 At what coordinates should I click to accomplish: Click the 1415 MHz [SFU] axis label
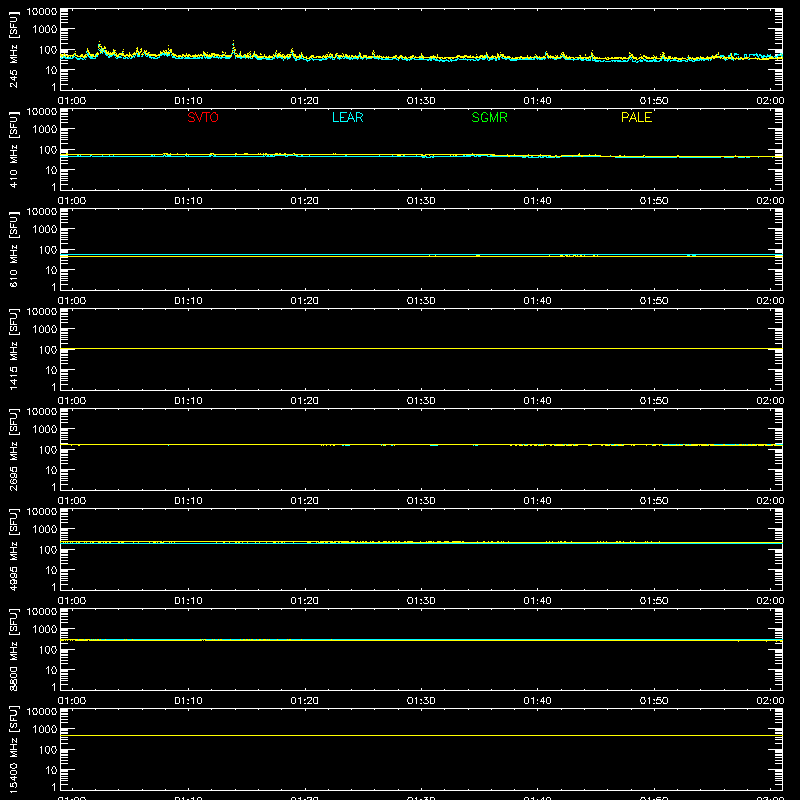click(13, 349)
